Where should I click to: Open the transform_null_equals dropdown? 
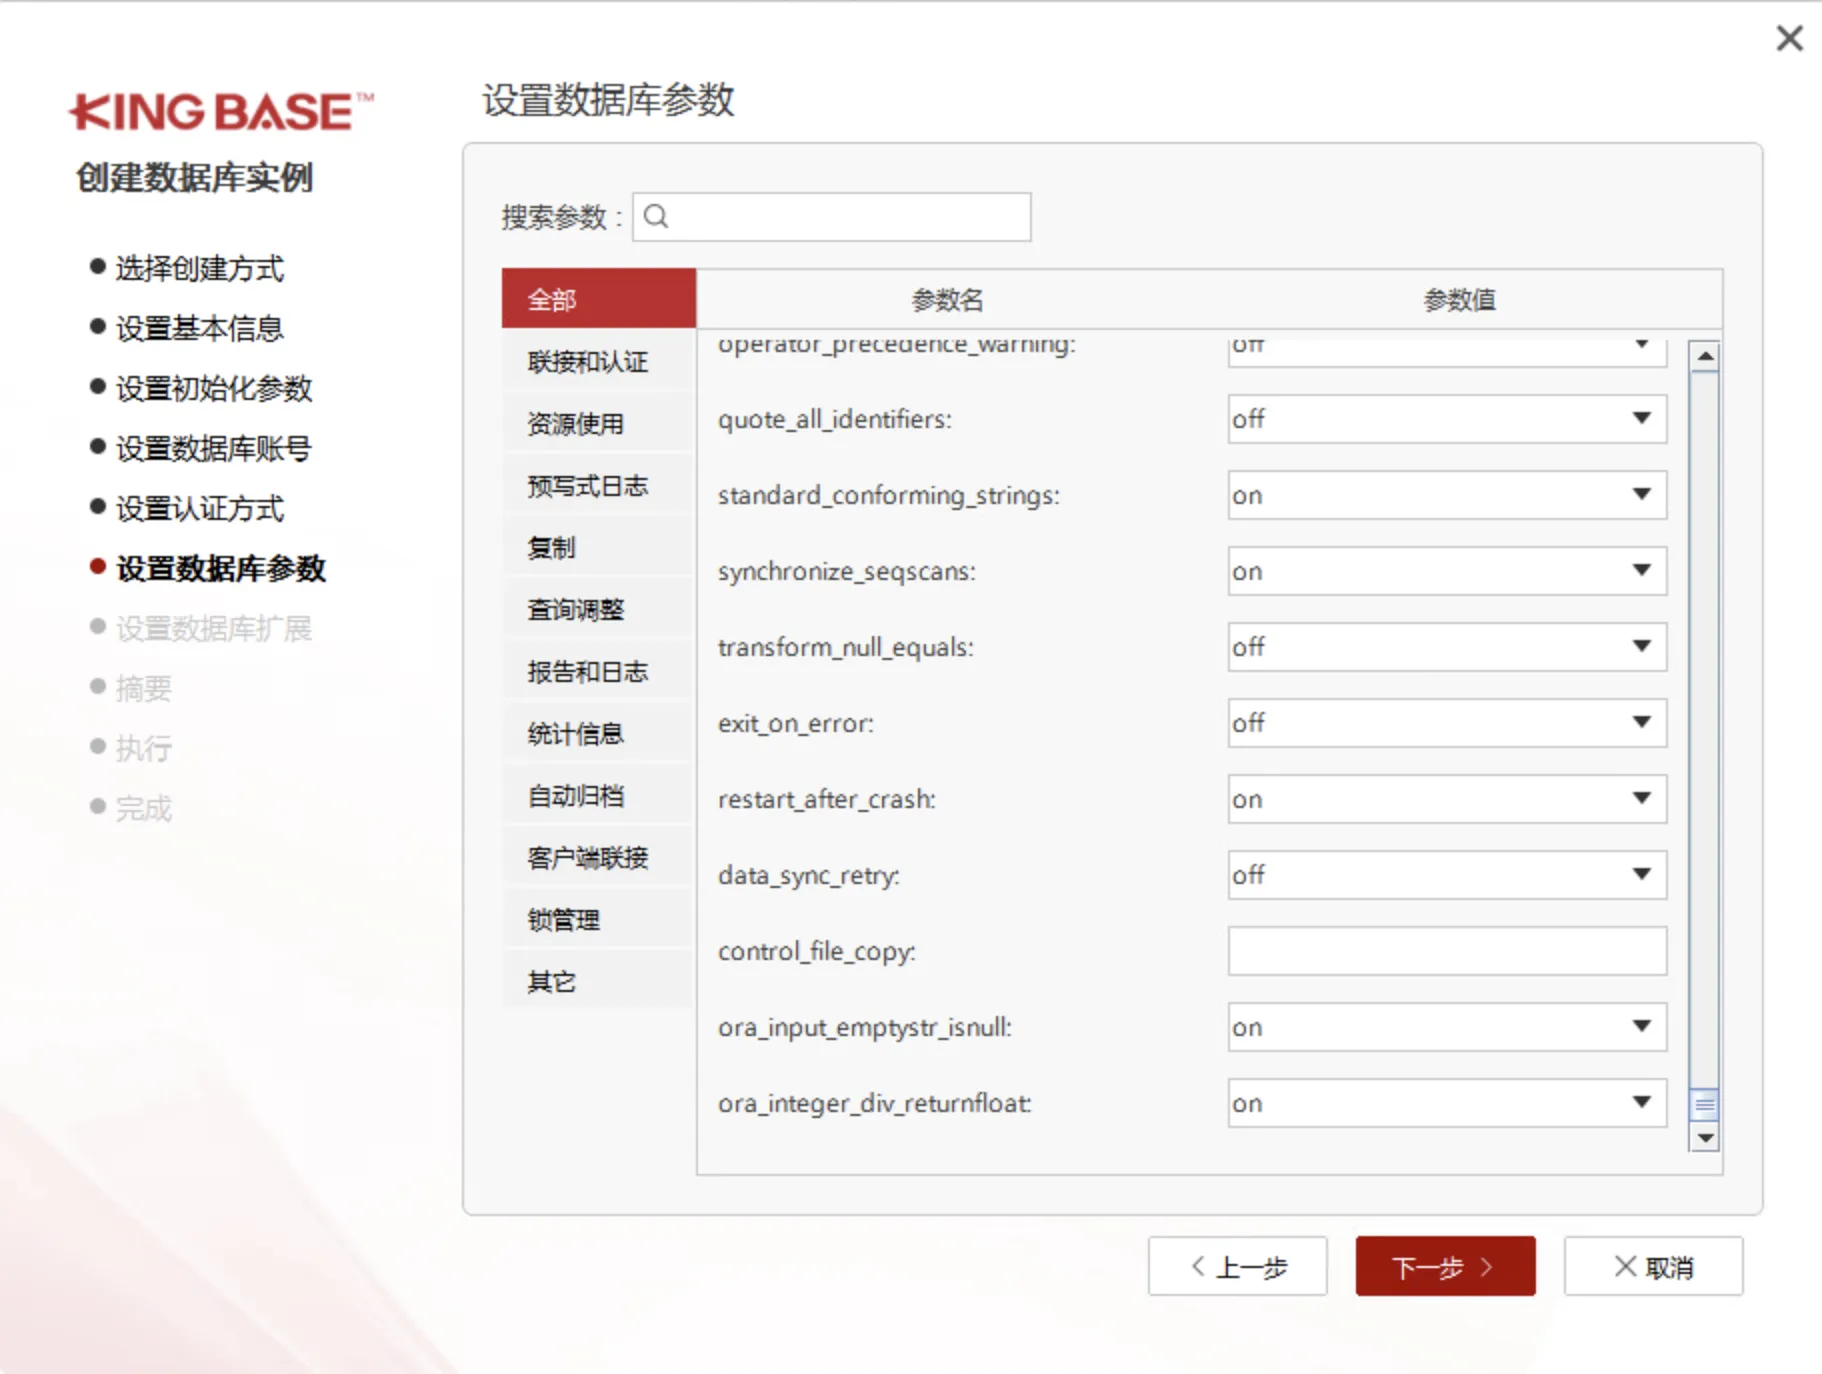point(1641,647)
